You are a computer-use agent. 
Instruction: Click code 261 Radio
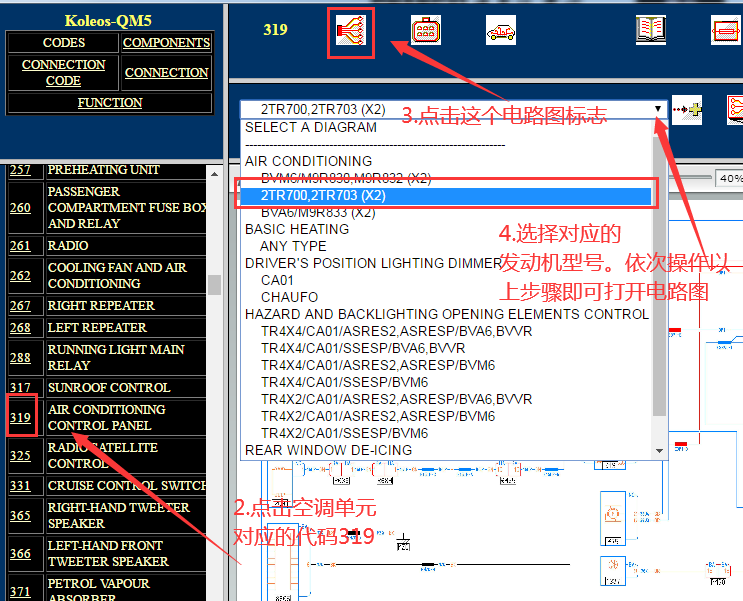pyautogui.click(x=20, y=246)
